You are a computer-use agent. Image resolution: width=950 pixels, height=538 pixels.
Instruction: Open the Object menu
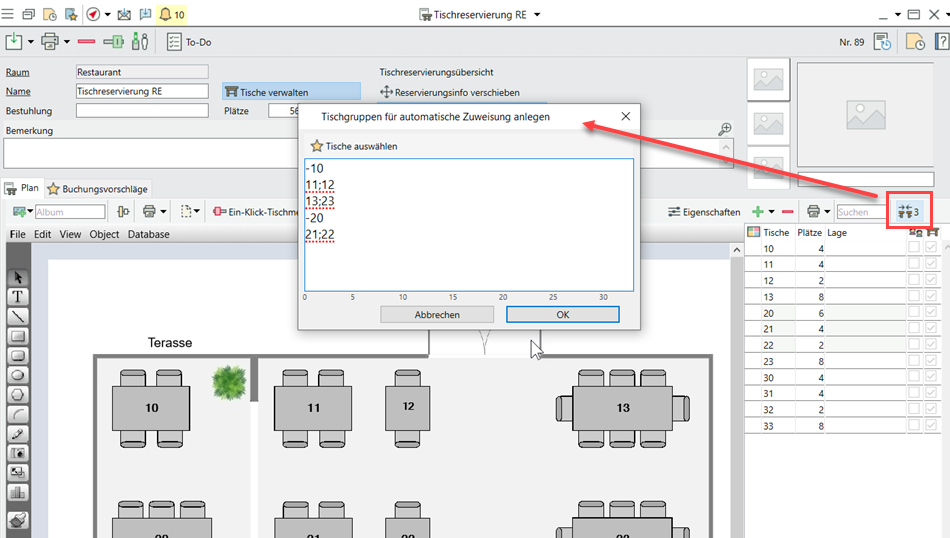point(104,234)
